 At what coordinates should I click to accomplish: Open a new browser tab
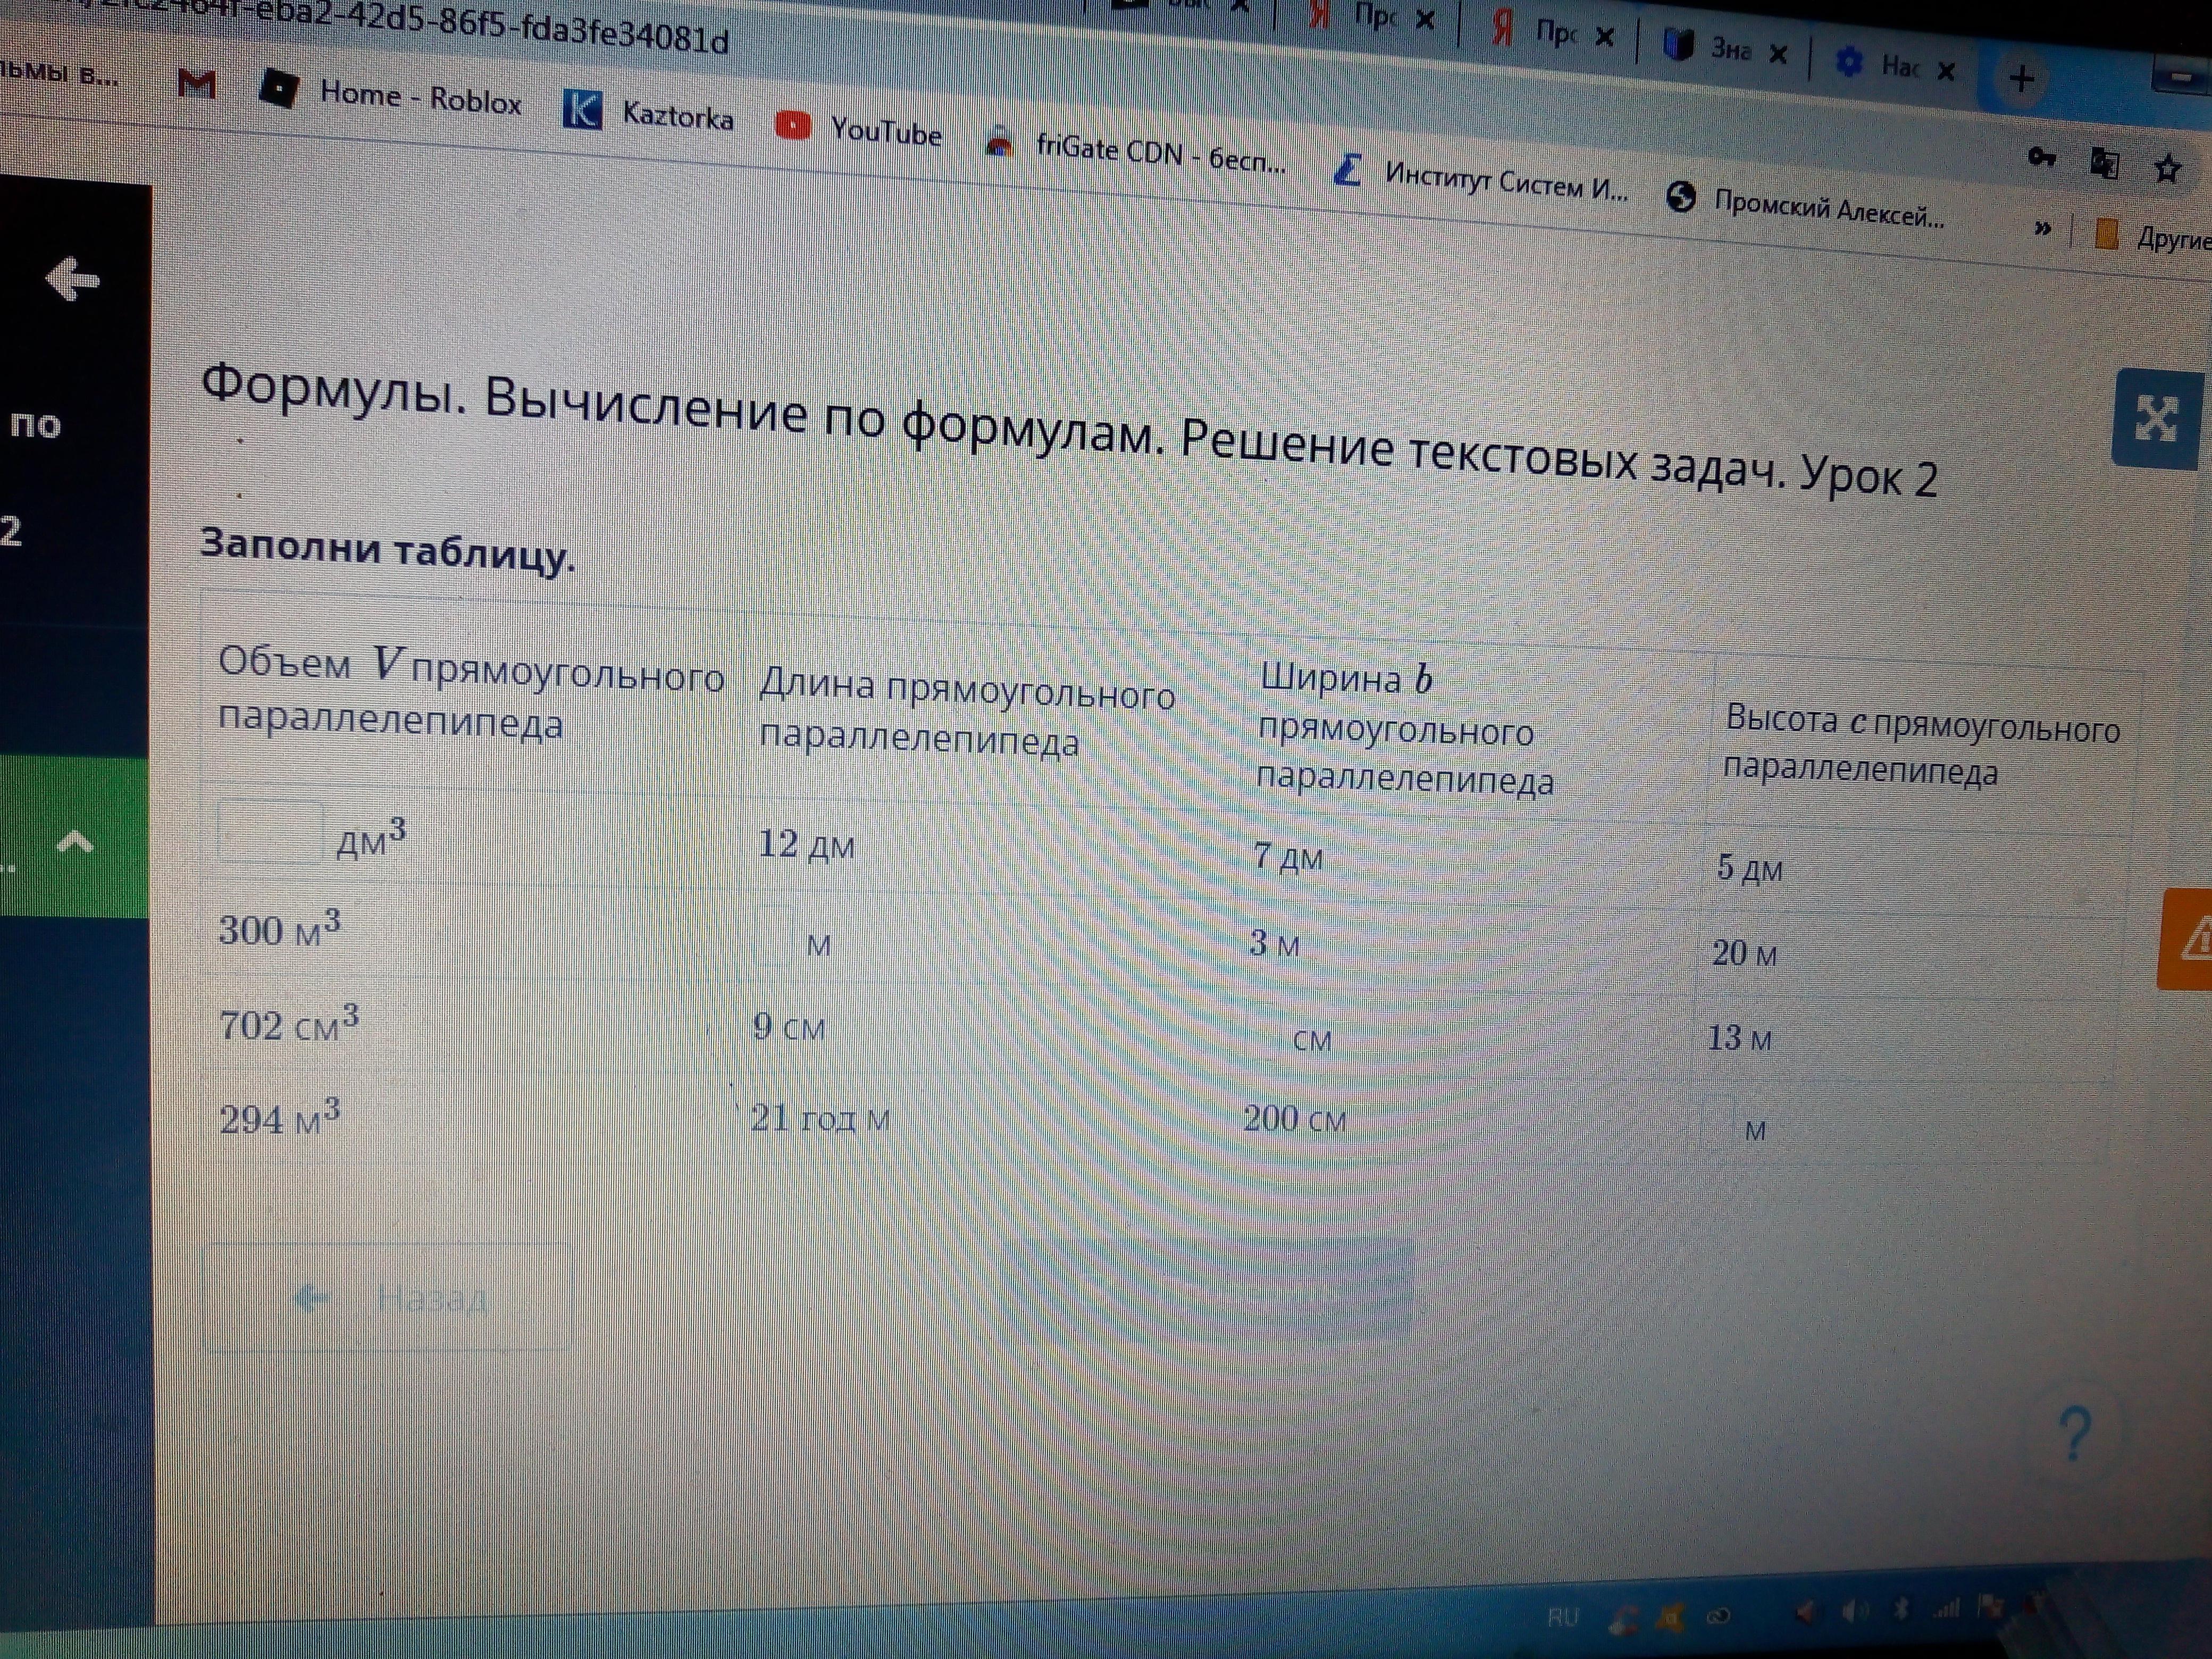(x=2021, y=78)
